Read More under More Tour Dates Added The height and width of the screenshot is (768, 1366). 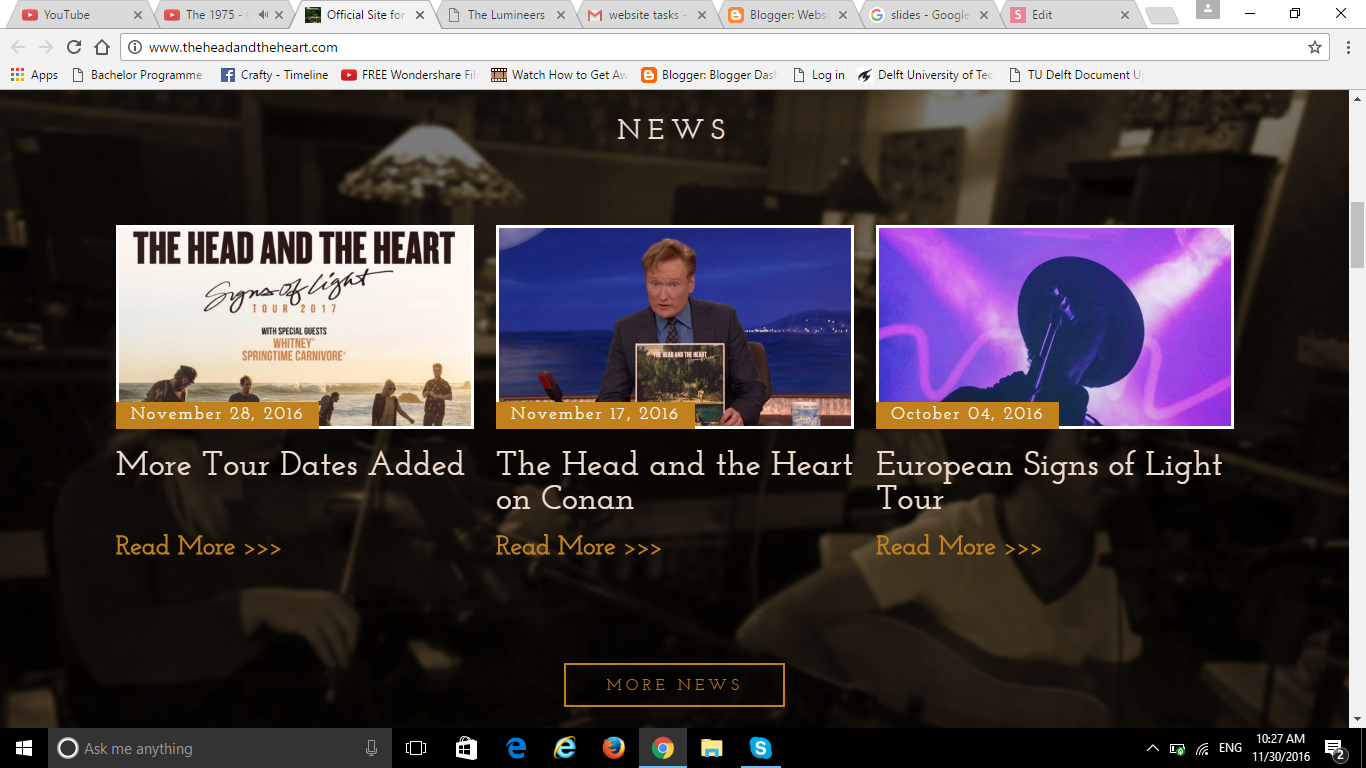(198, 546)
